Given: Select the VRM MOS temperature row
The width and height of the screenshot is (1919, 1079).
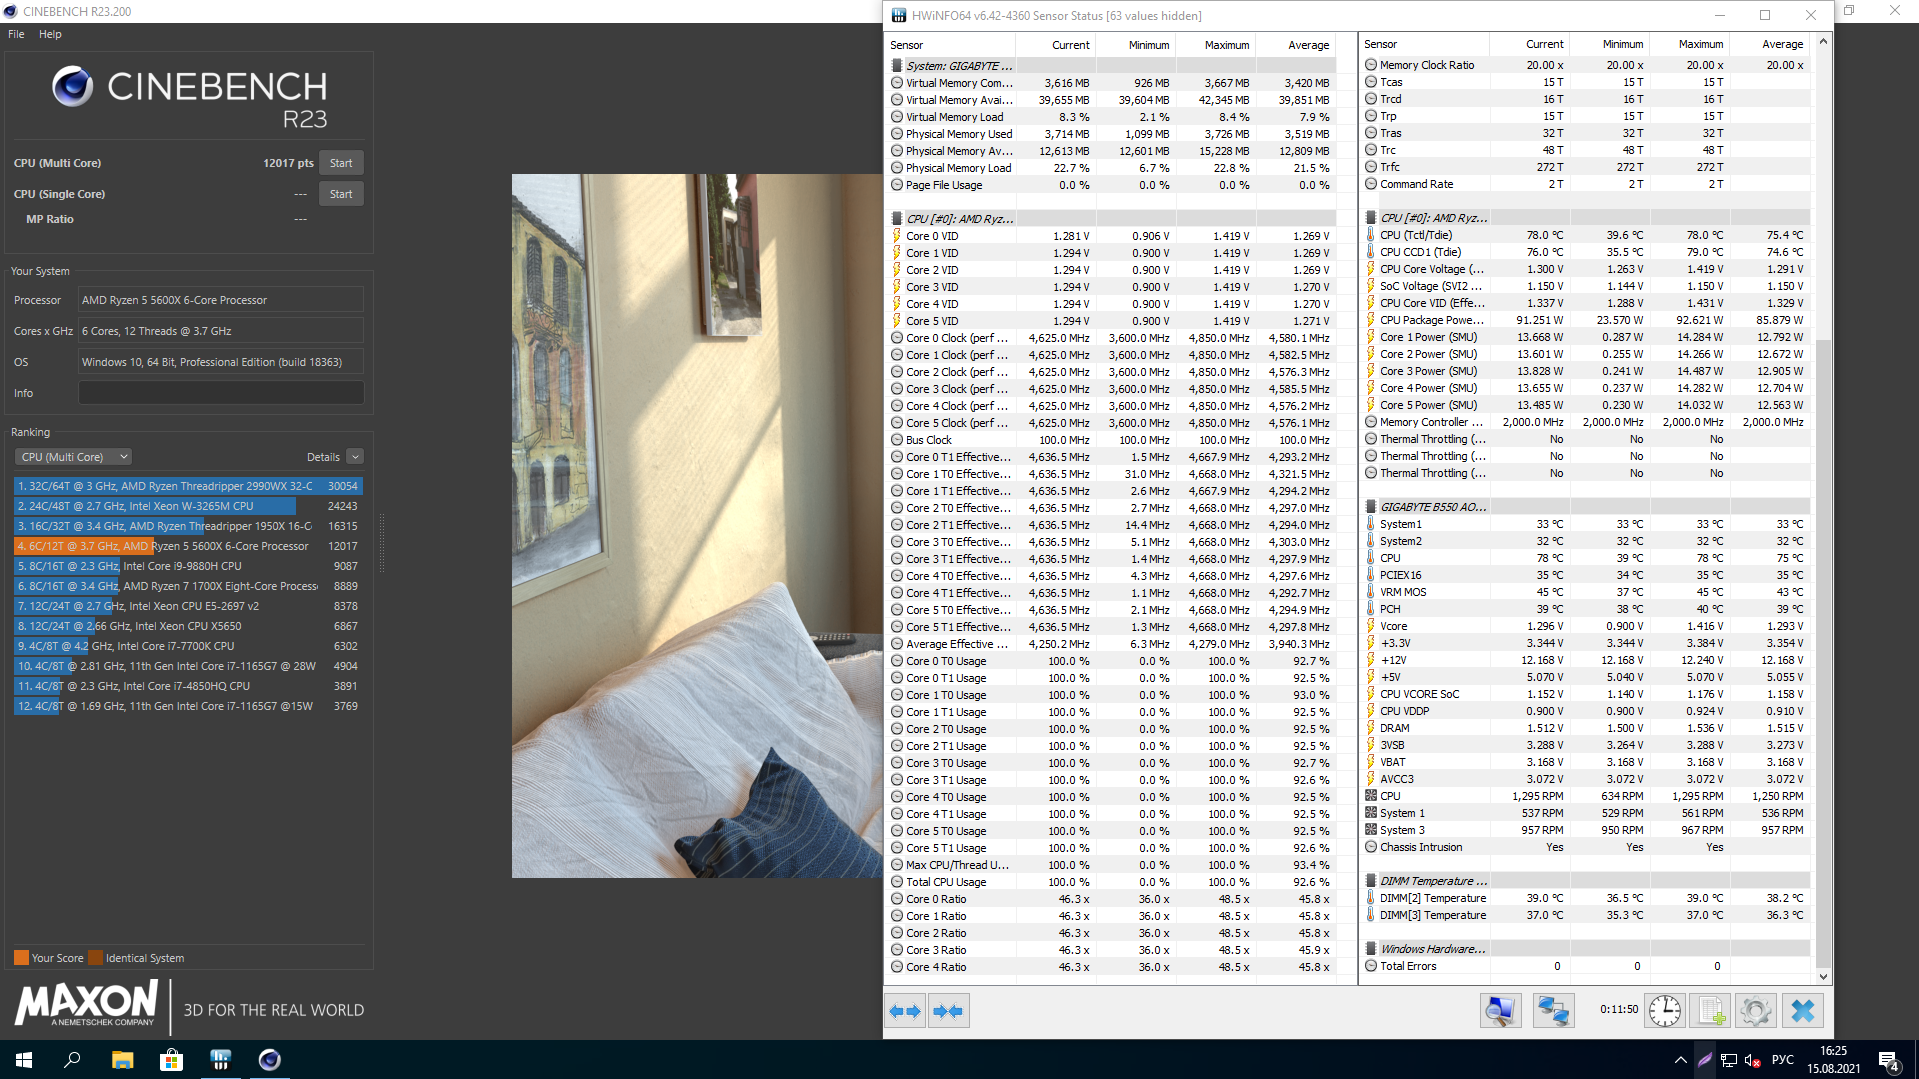Looking at the screenshot, I should click(x=1587, y=592).
